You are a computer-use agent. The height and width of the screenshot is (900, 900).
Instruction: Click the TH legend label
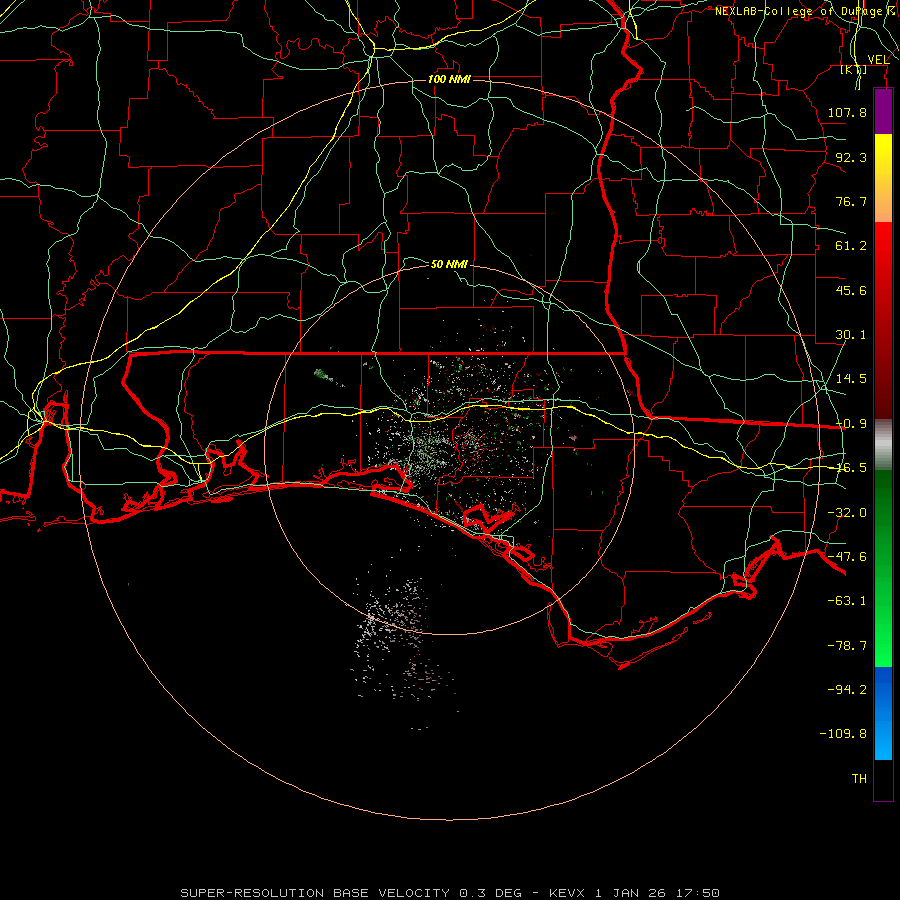coord(859,779)
